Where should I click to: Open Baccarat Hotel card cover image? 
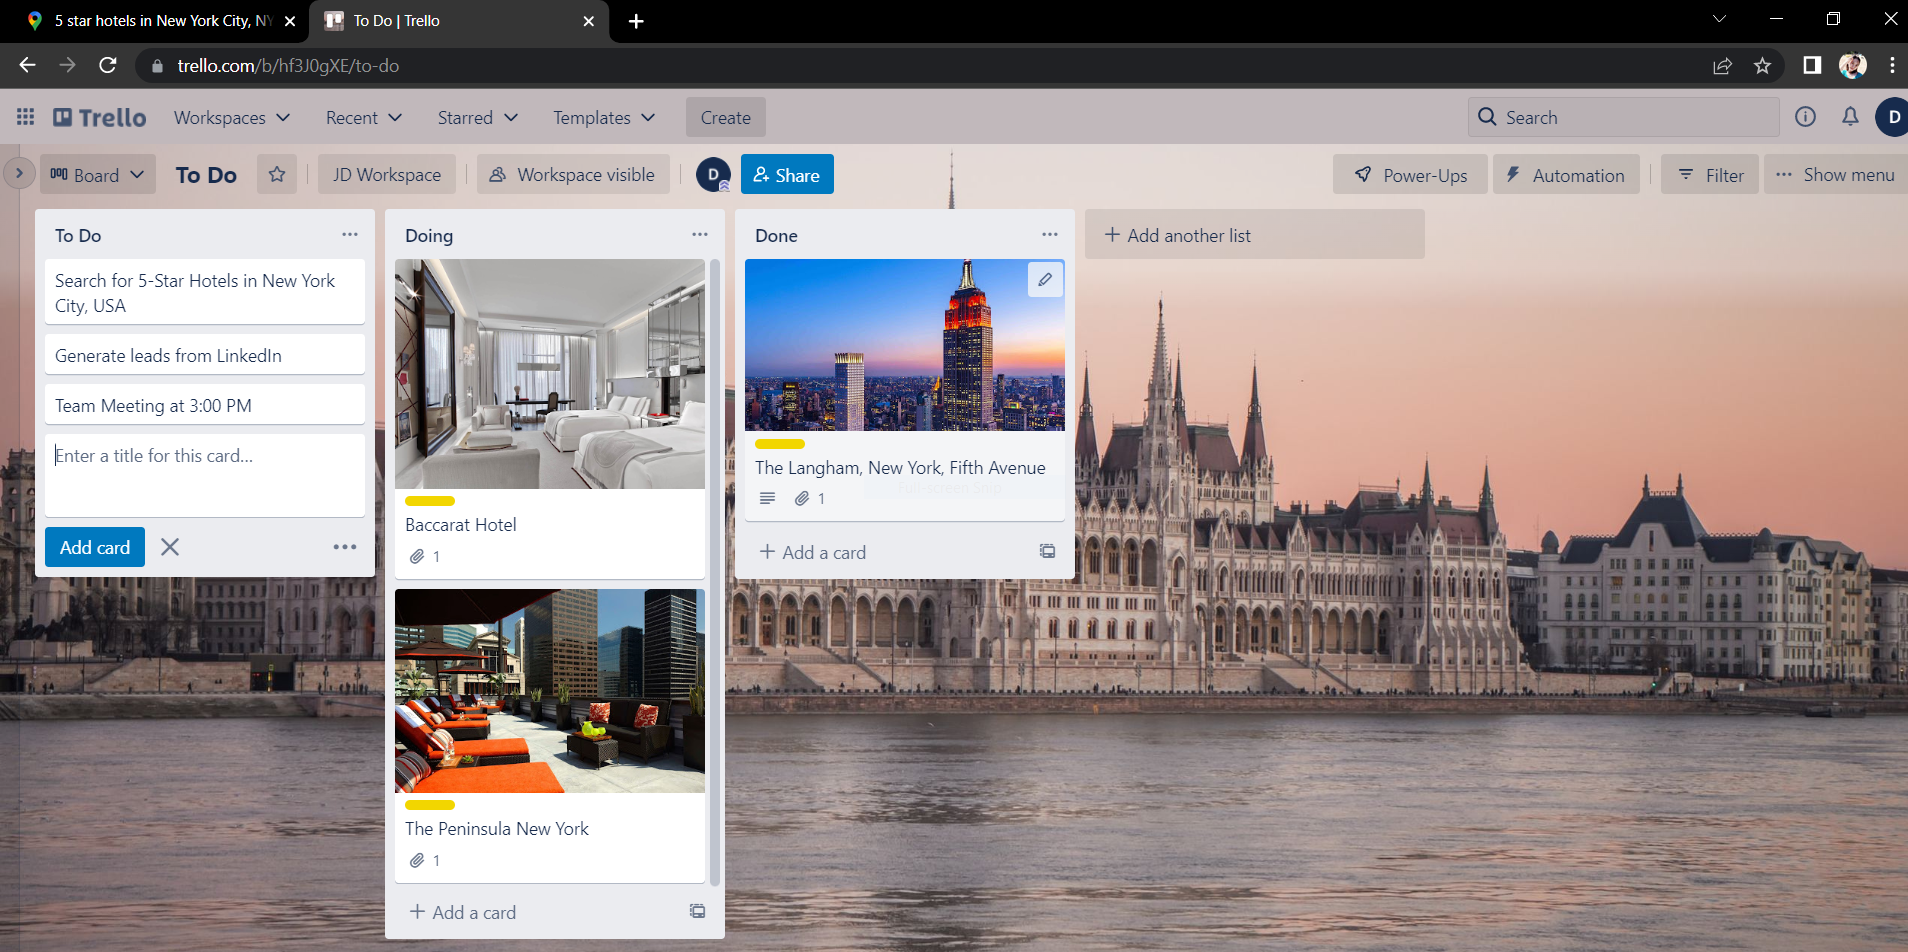point(550,374)
